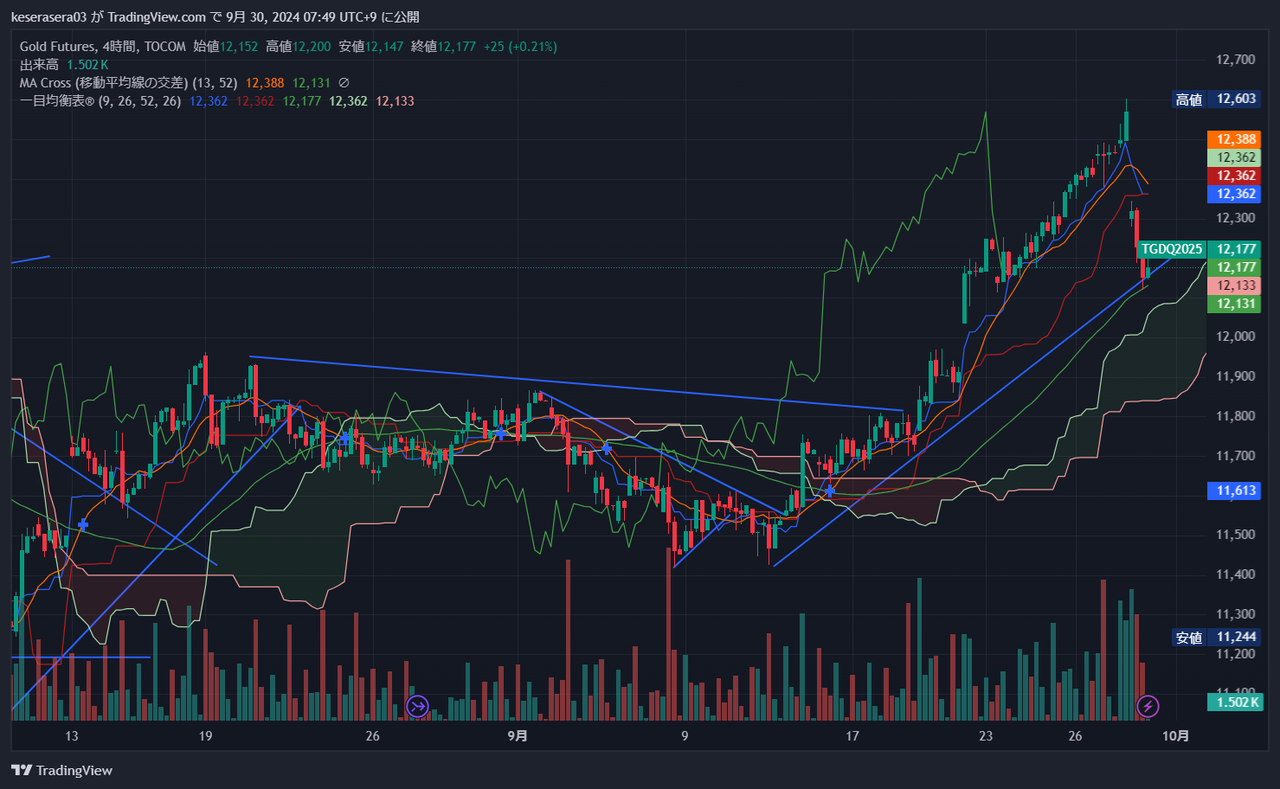The height and width of the screenshot is (789, 1280).
Task: Click the blue 12,362 value in 一目均衡表 legend
Action: [x=208, y=101]
